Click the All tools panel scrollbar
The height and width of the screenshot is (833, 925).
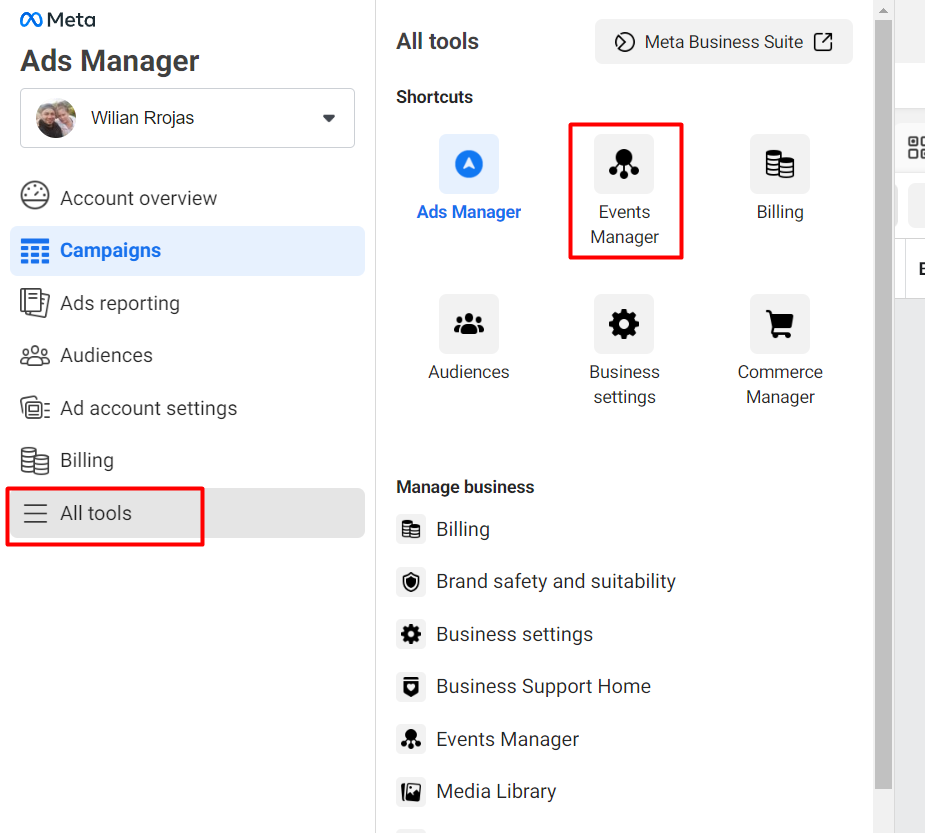point(883,405)
